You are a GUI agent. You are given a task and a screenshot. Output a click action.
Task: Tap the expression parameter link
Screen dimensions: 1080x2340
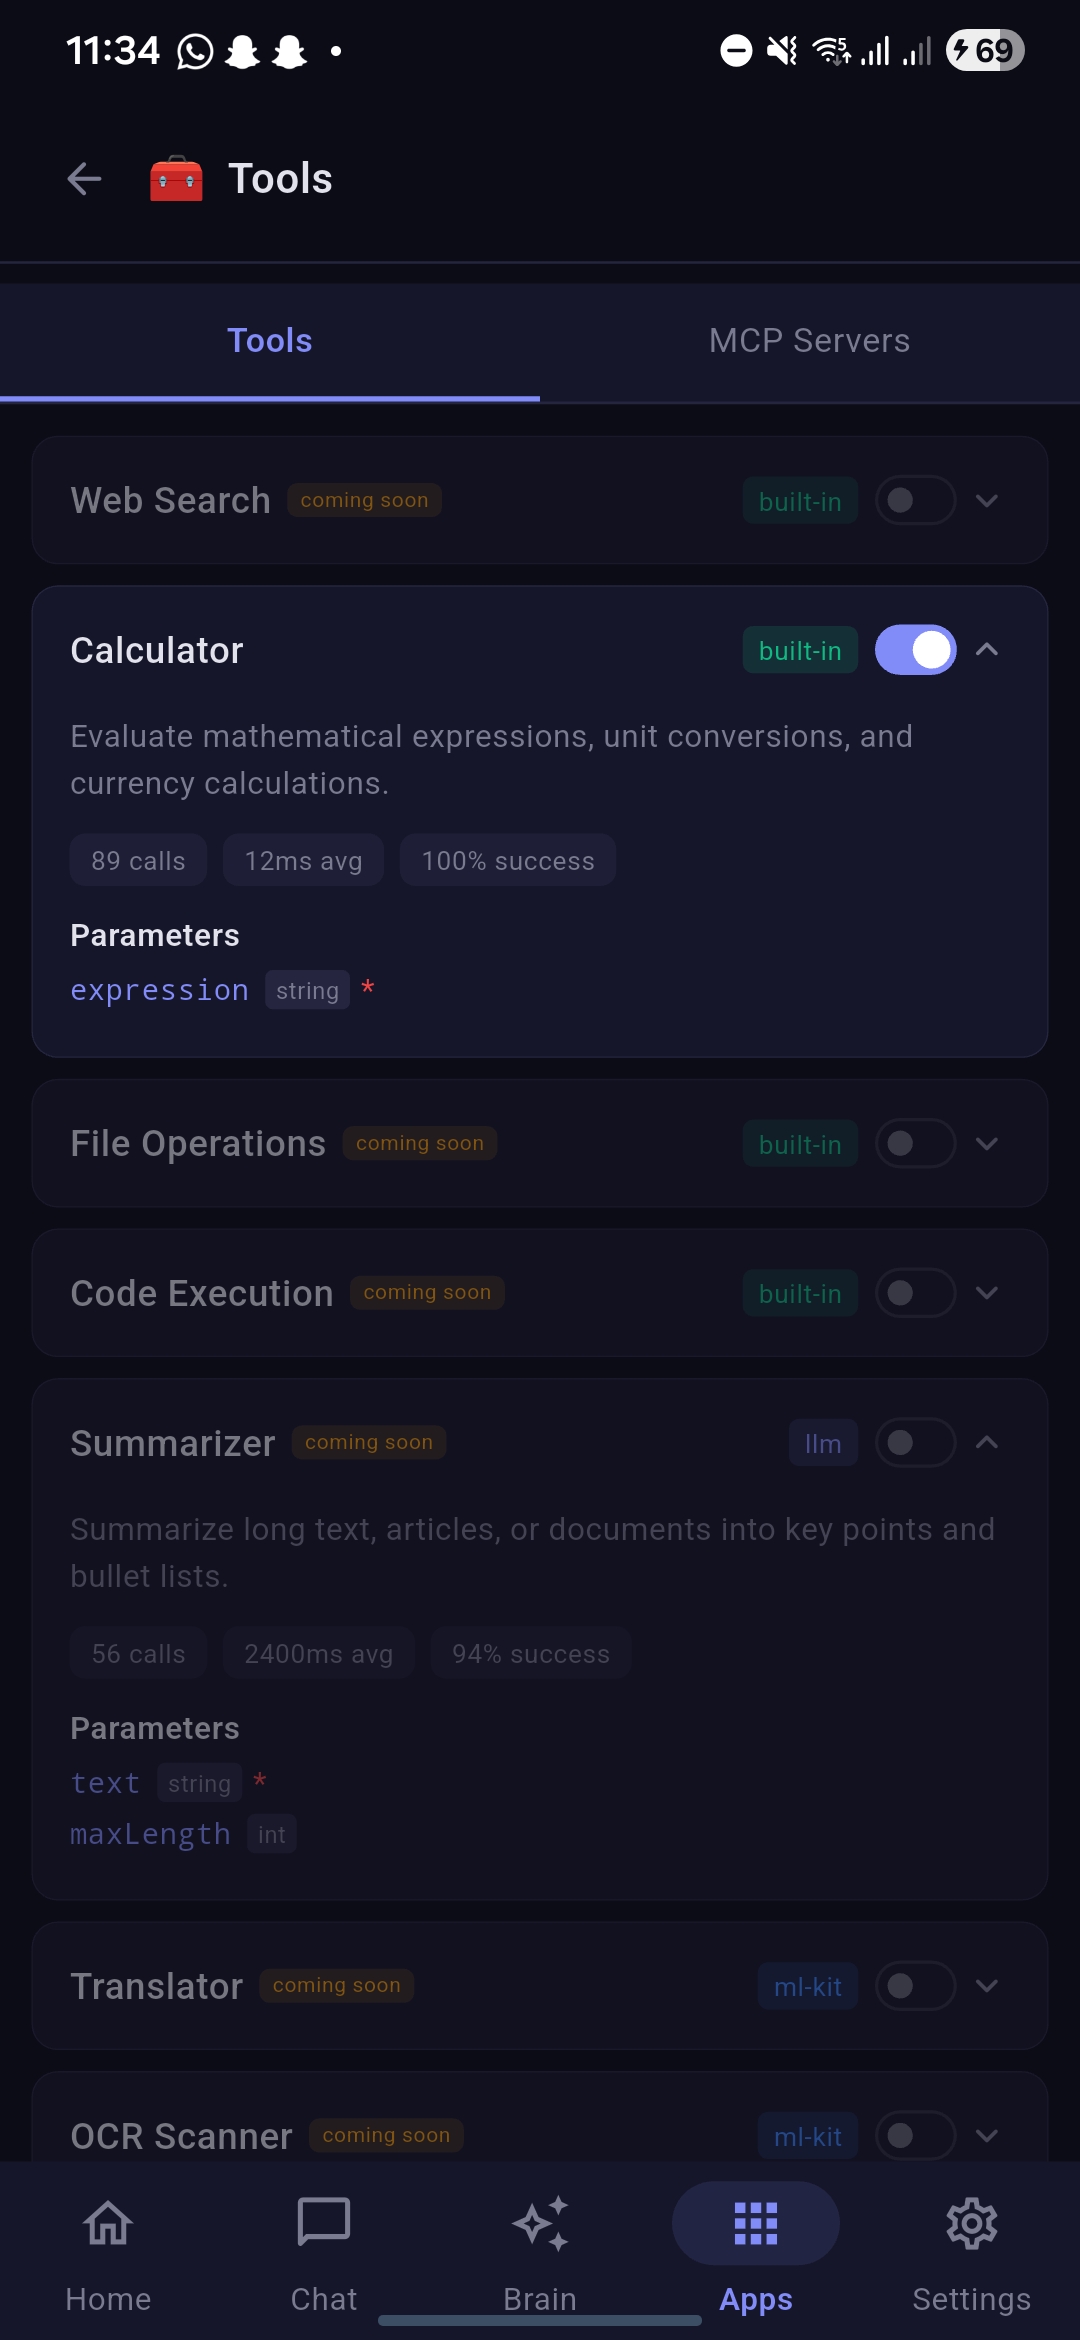pos(159,990)
